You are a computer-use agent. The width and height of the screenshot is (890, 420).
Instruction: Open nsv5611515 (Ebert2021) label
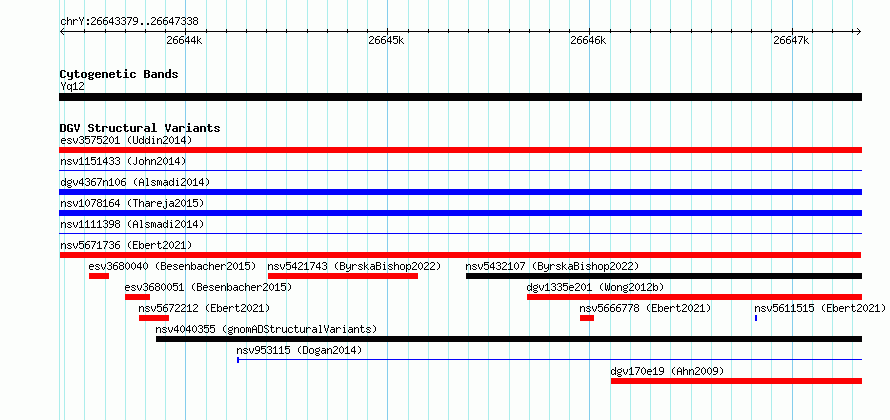tap(820, 308)
